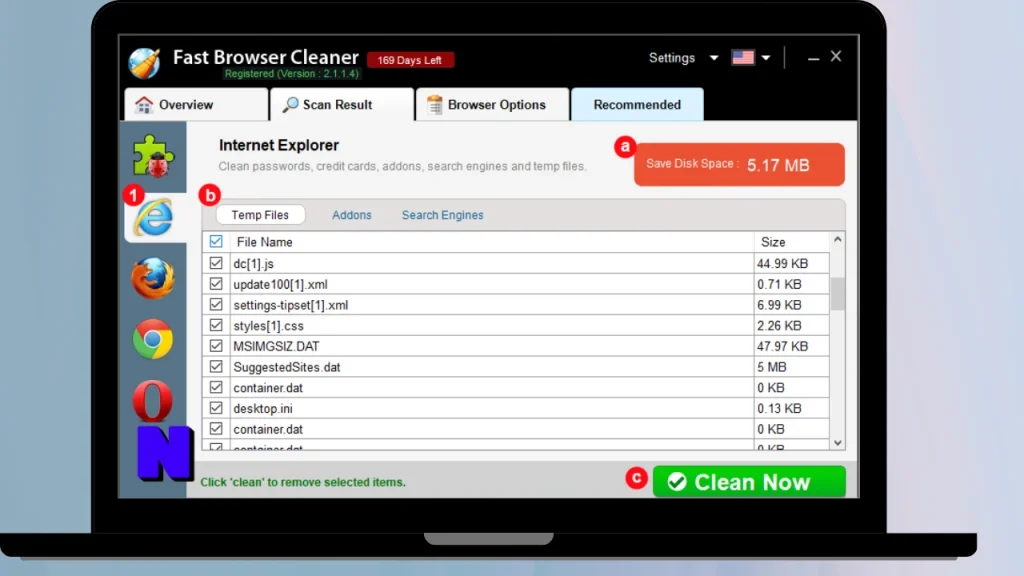Open the Settings dropdown menu

(683, 57)
